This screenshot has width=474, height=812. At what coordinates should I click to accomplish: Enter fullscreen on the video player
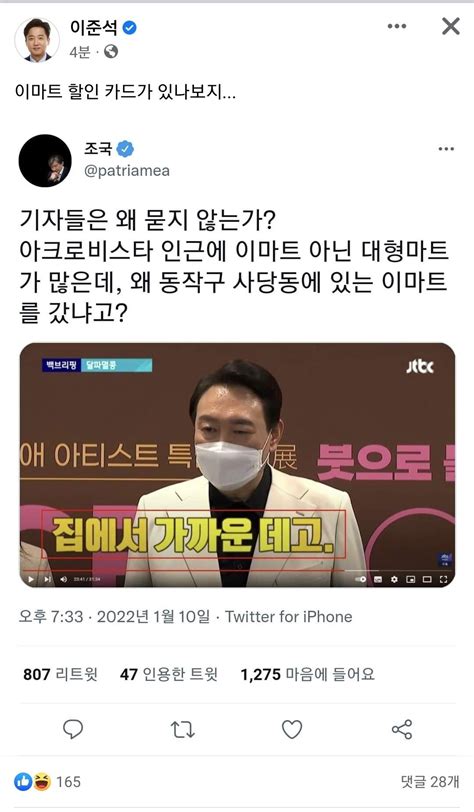click(443, 579)
